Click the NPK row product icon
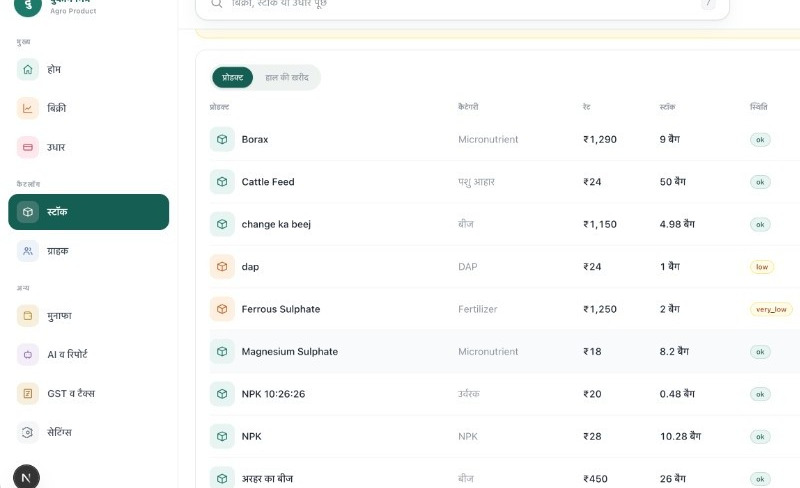 [222, 436]
